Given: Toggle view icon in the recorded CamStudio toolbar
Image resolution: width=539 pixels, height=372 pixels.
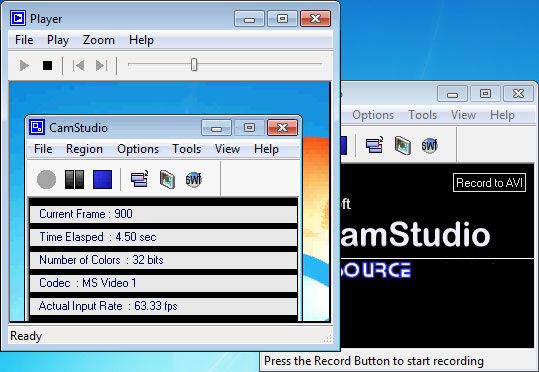Looking at the screenshot, I should click(x=139, y=179).
